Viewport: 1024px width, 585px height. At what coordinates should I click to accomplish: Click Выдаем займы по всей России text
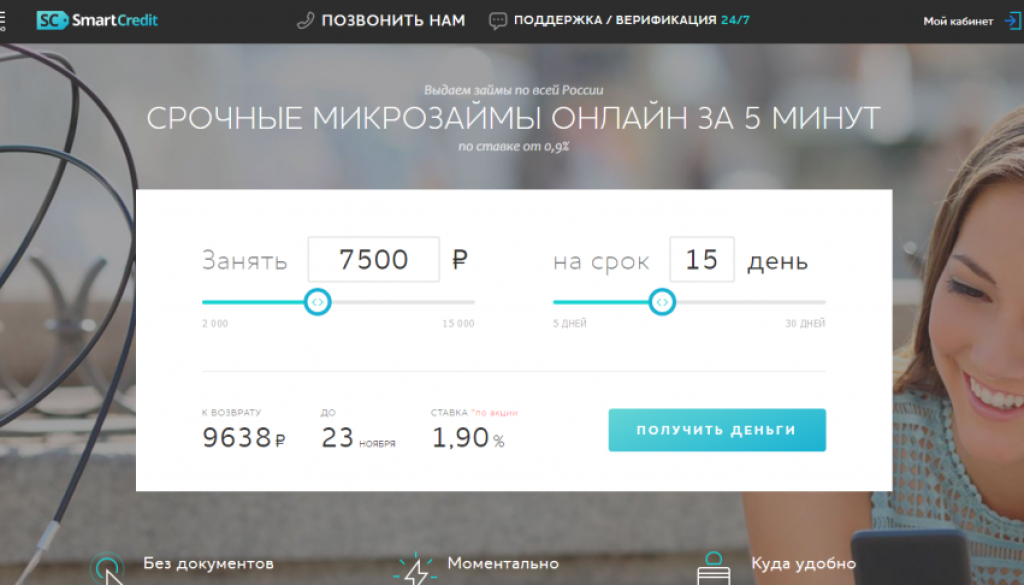pos(513,90)
